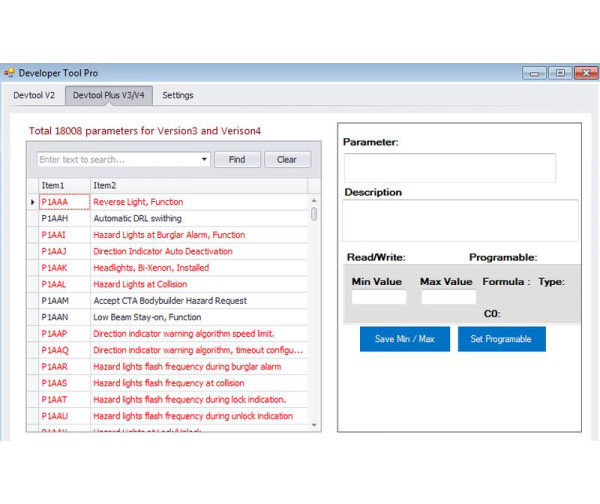This screenshot has width=600, height=504.
Task: Click the Description text area
Action: 460,220
